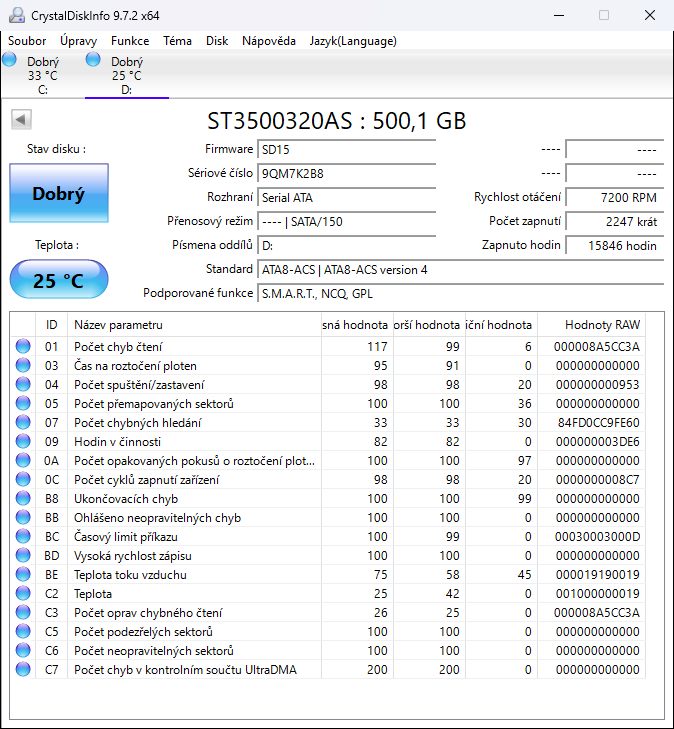
Task: Click the previous disk arrow button
Action: click(21, 119)
